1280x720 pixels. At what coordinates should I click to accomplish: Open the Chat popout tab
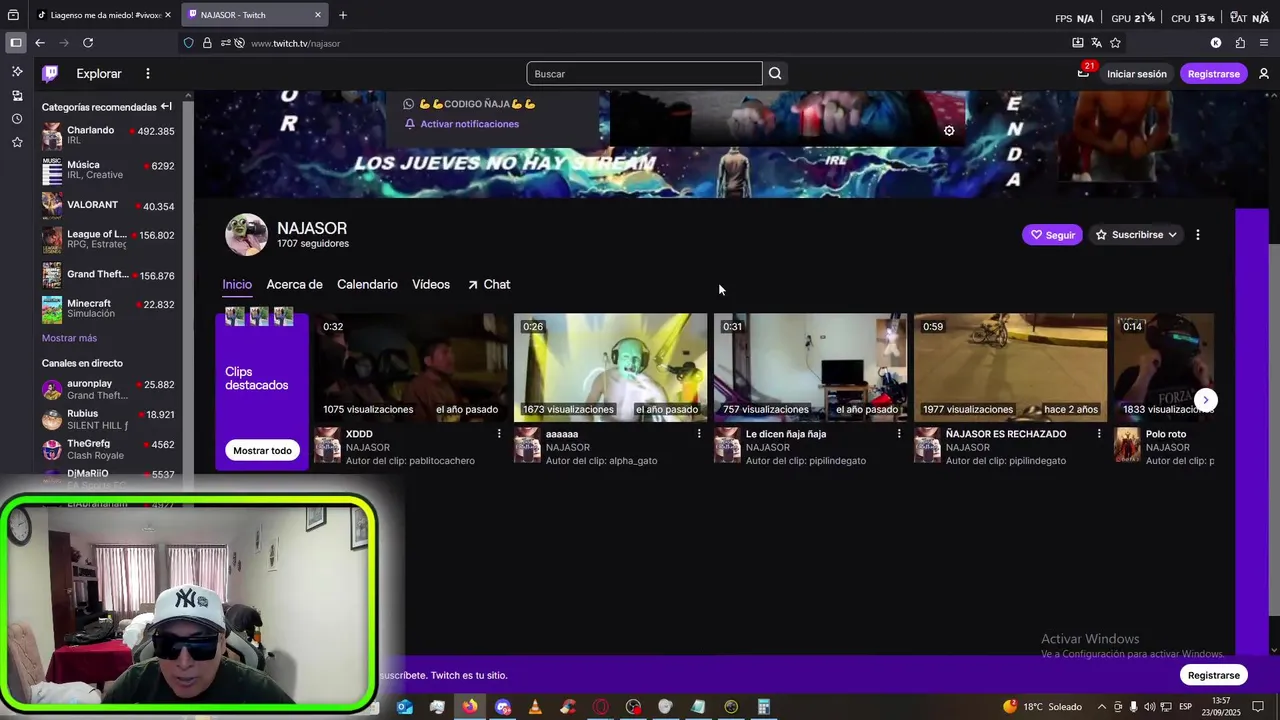coord(488,285)
